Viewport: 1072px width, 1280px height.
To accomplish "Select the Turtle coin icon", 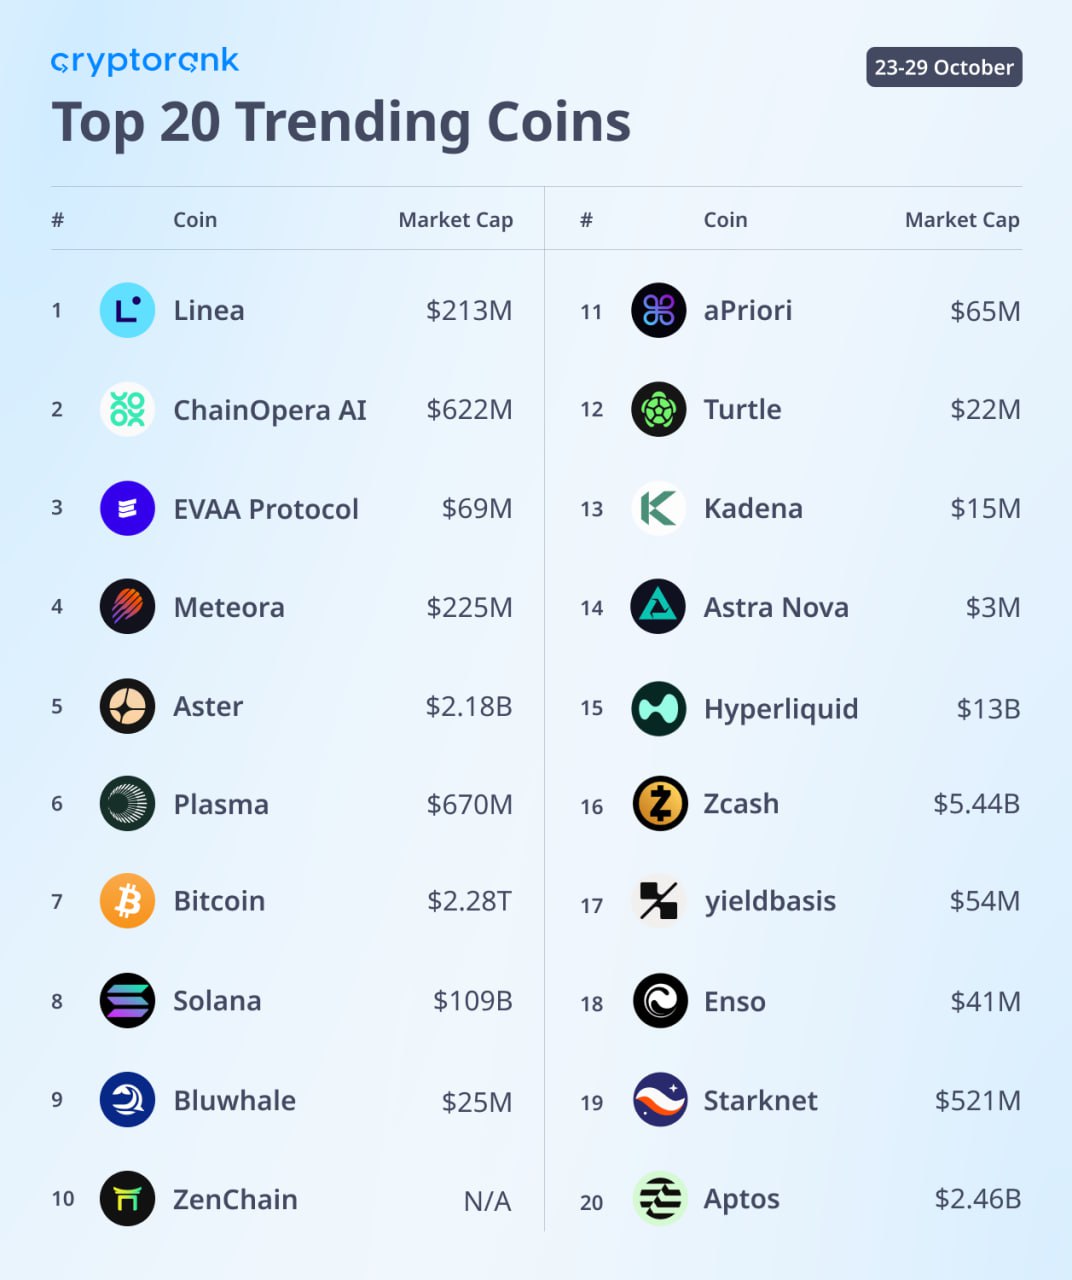I will coord(658,409).
